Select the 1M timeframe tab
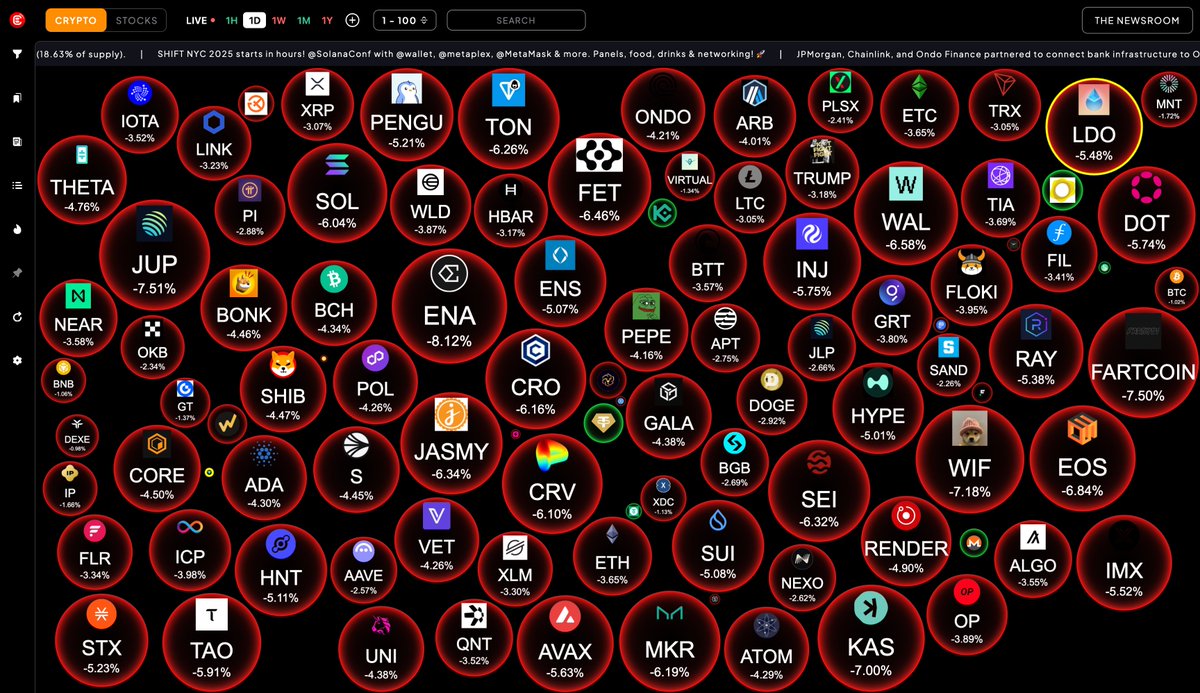Viewport: 1200px width, 693px height. [x=303, y=20]
